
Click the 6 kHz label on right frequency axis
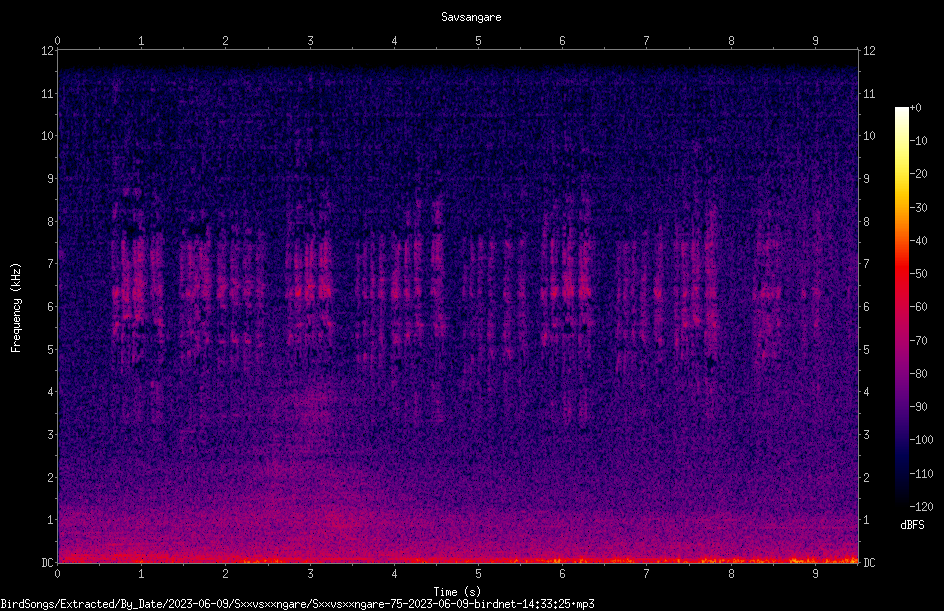[x=866, y=307]
